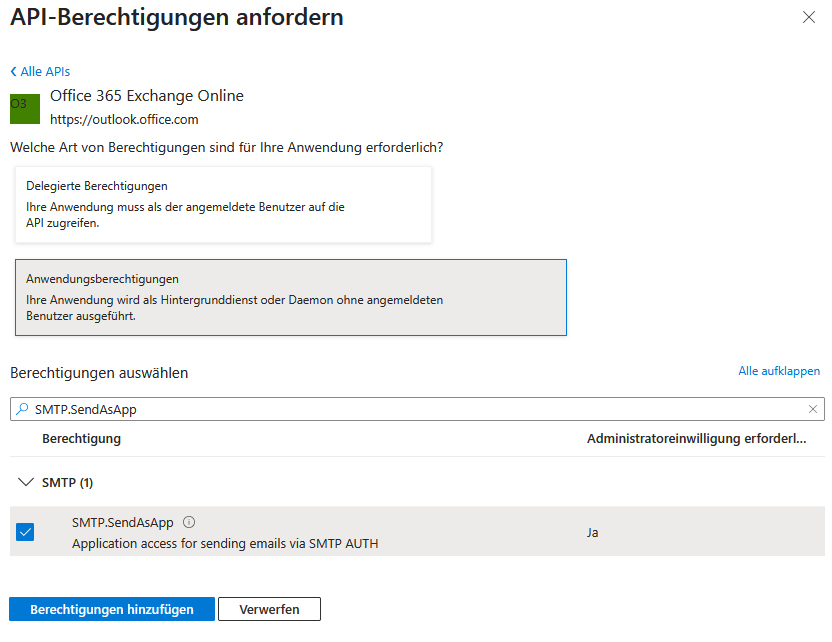This screenshot has height=642, width=832.
Task: Close the API-Berechtigungen anfordern panel
Action: coord(809,18)
